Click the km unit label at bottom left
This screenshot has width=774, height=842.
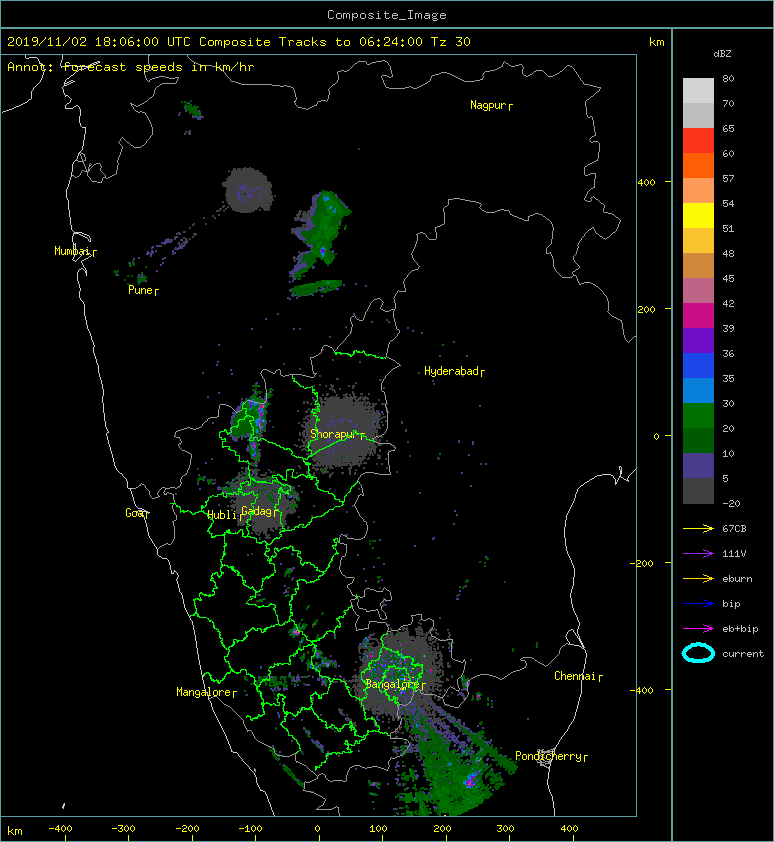click(x=15, y=831)
